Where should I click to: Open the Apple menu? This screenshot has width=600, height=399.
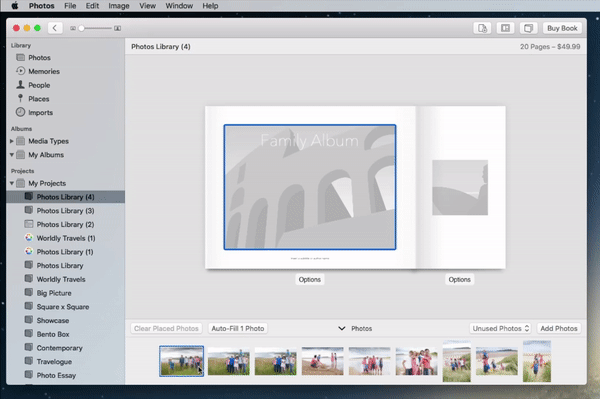15,6
